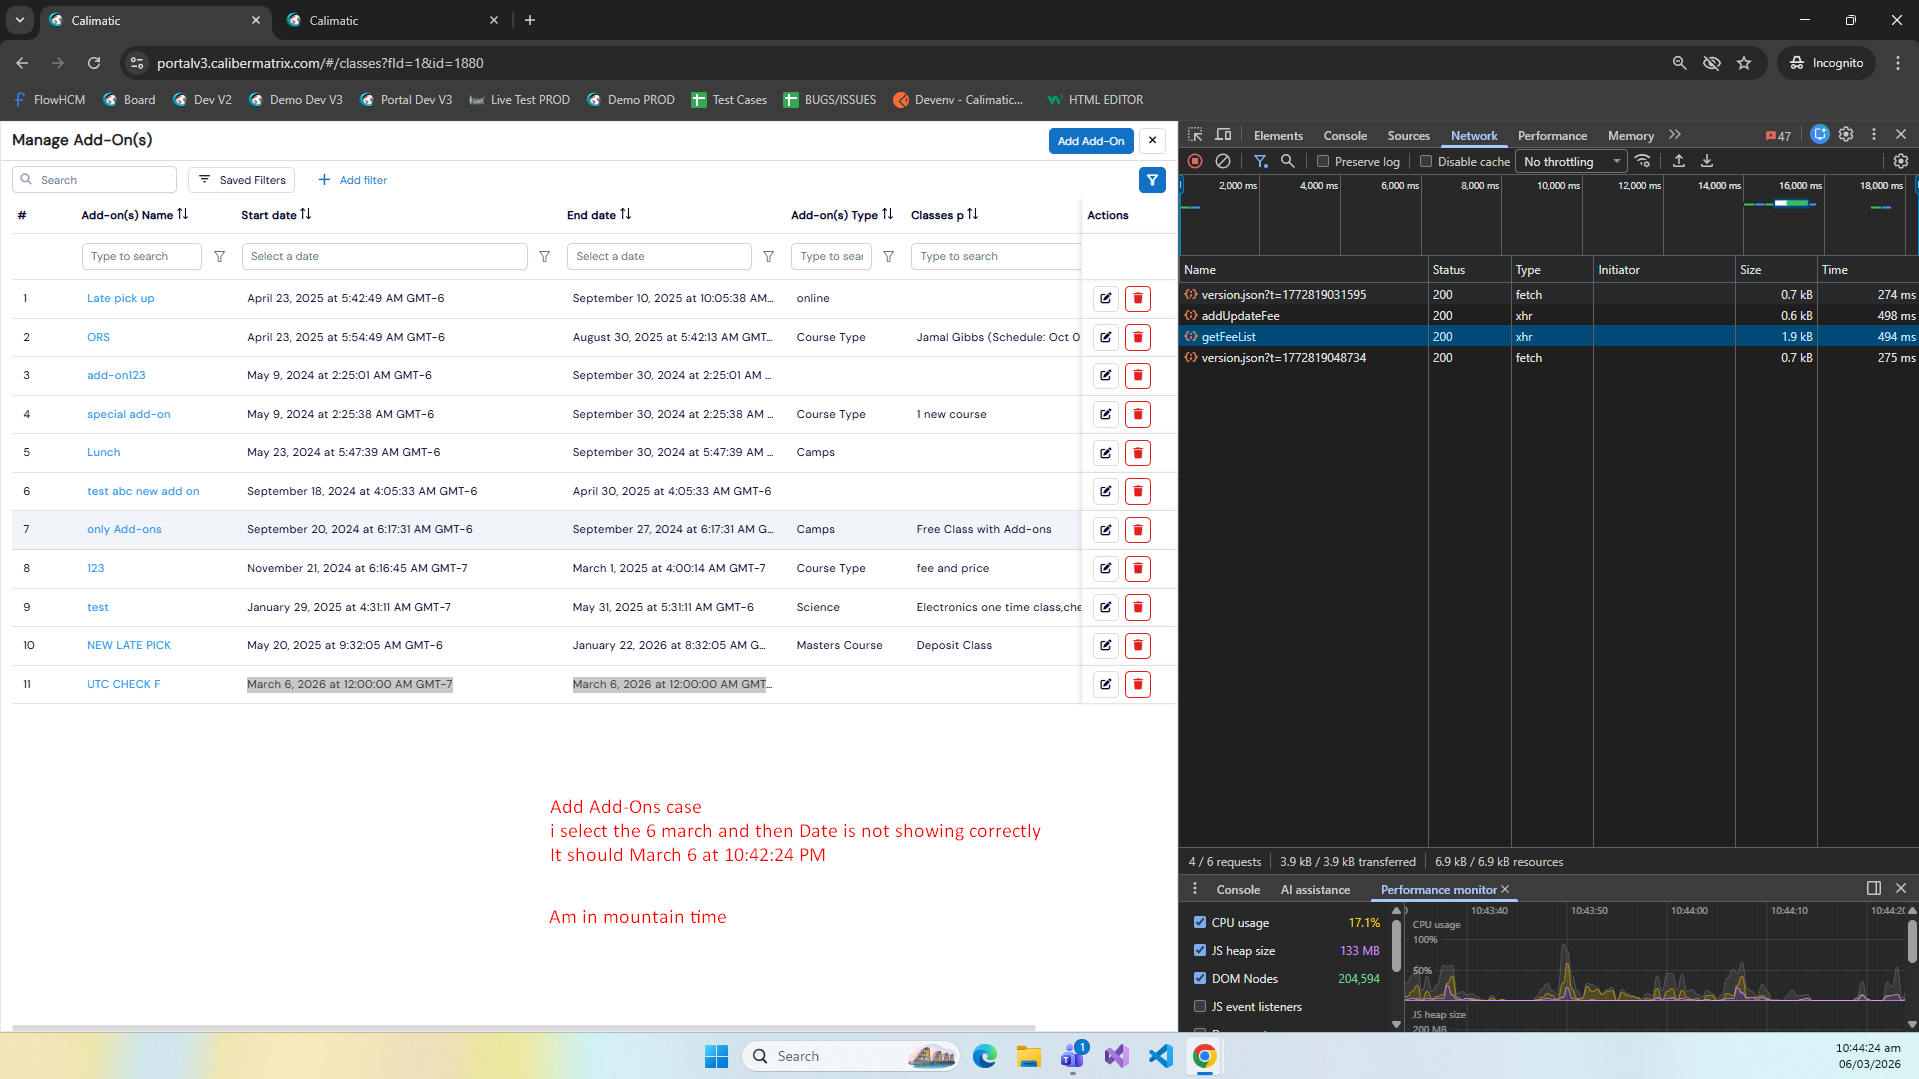This screenshot has width=1919, height=1079.
Task: Open the only Add-ons link
Action: tap(124, 529)
